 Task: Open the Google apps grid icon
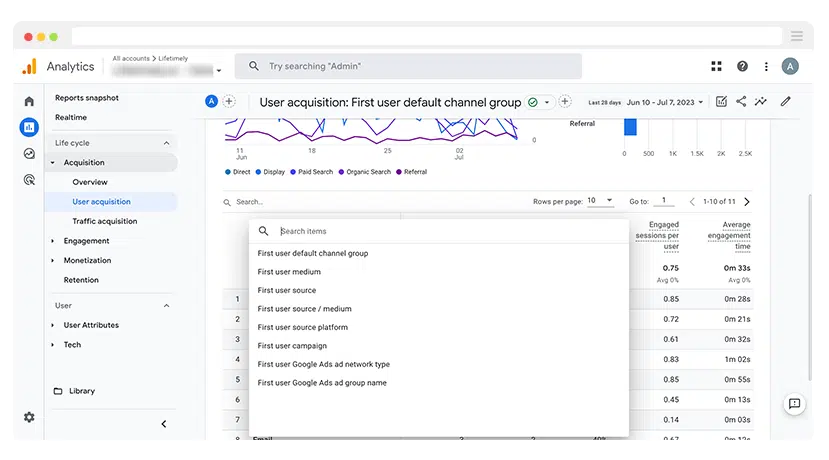(x=716, y=66)
